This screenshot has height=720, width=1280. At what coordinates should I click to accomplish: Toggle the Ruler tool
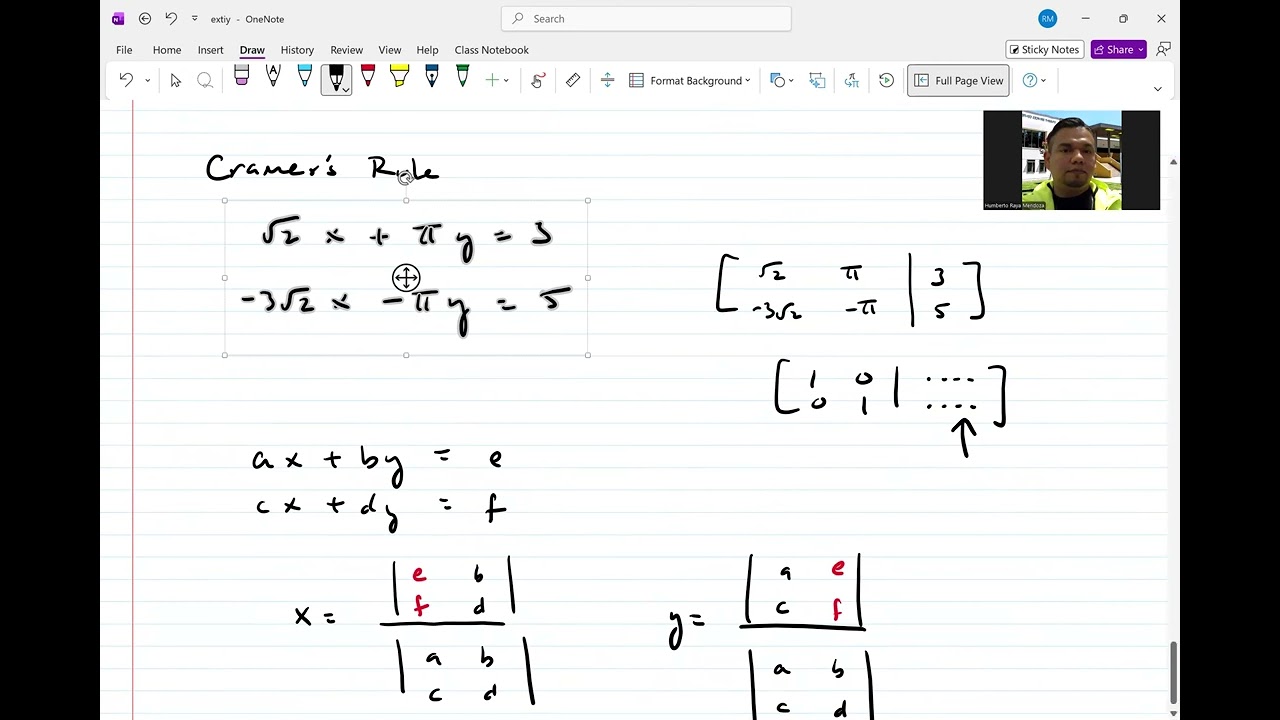coord(573,81)
